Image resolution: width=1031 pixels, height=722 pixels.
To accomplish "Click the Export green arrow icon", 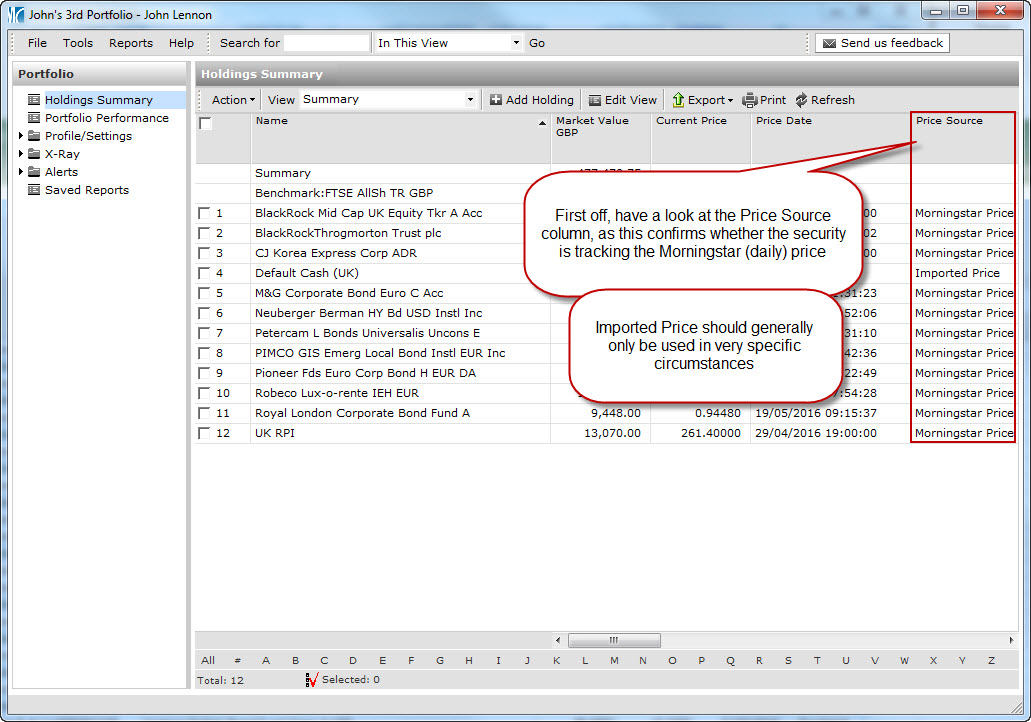I will [678, 100].
